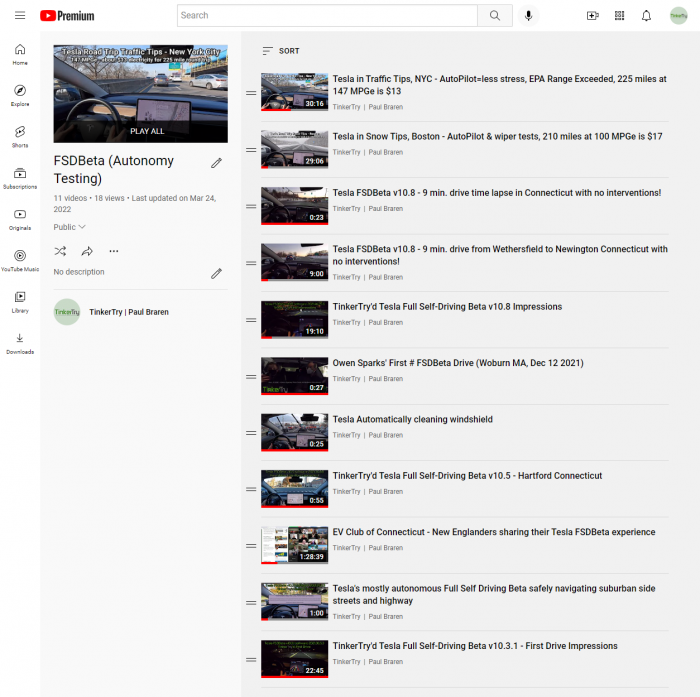Screen dimensions: 700x697
Task: Open TinkerTry | Paul Braren channel link
Action: (x=129, y=312)
